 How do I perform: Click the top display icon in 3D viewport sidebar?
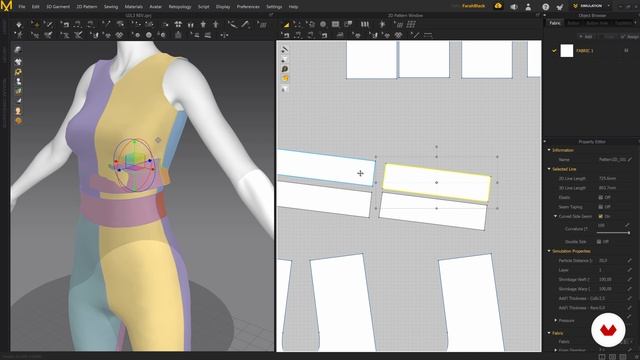pyautogui.click(x=18, y=50)
